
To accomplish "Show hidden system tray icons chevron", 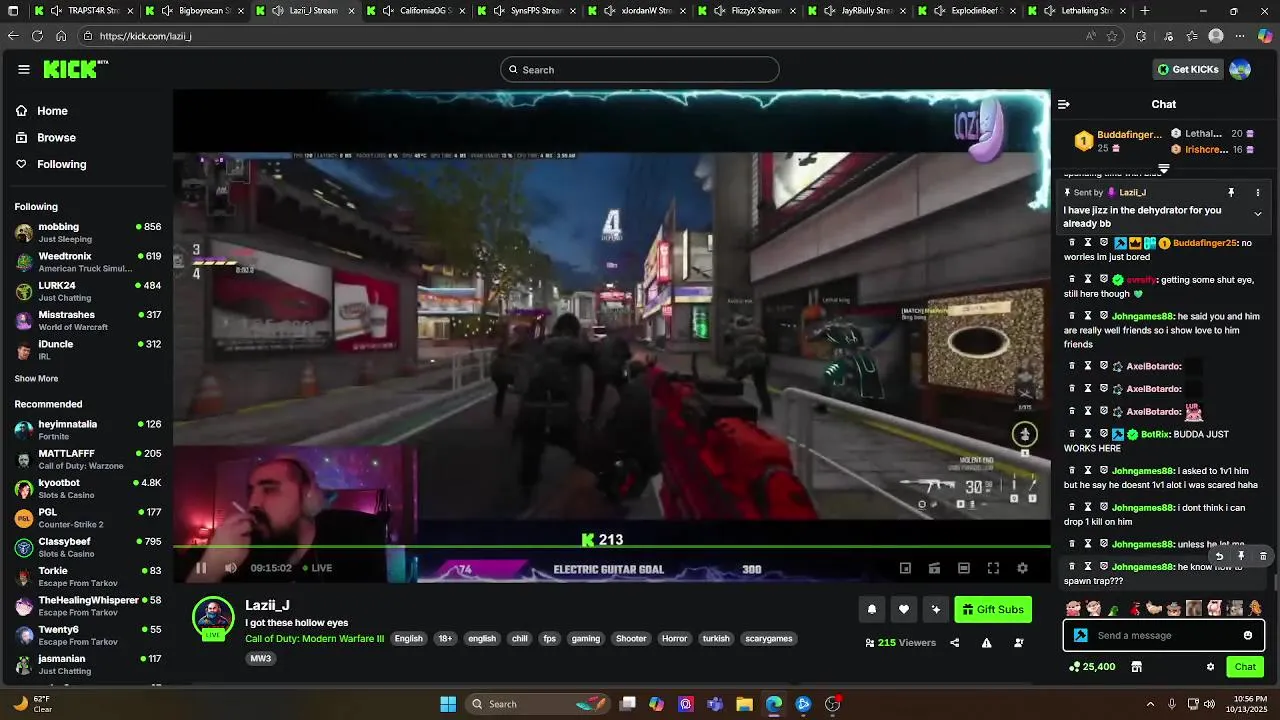I will [1150, 704].
